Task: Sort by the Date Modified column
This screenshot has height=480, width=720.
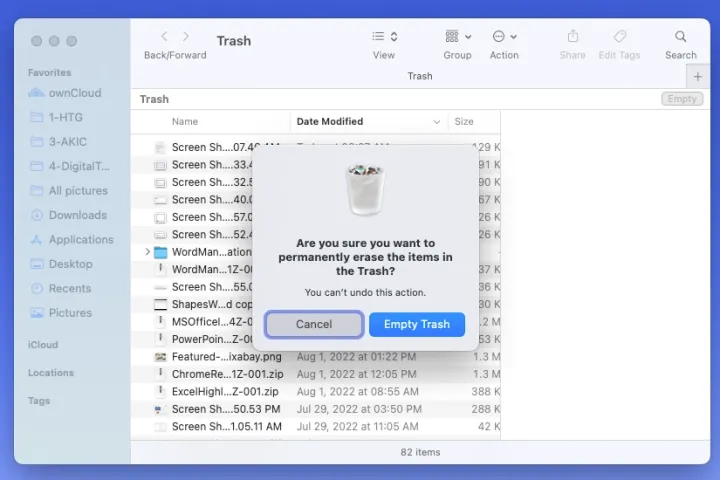Action: click(x=330, y=122)
